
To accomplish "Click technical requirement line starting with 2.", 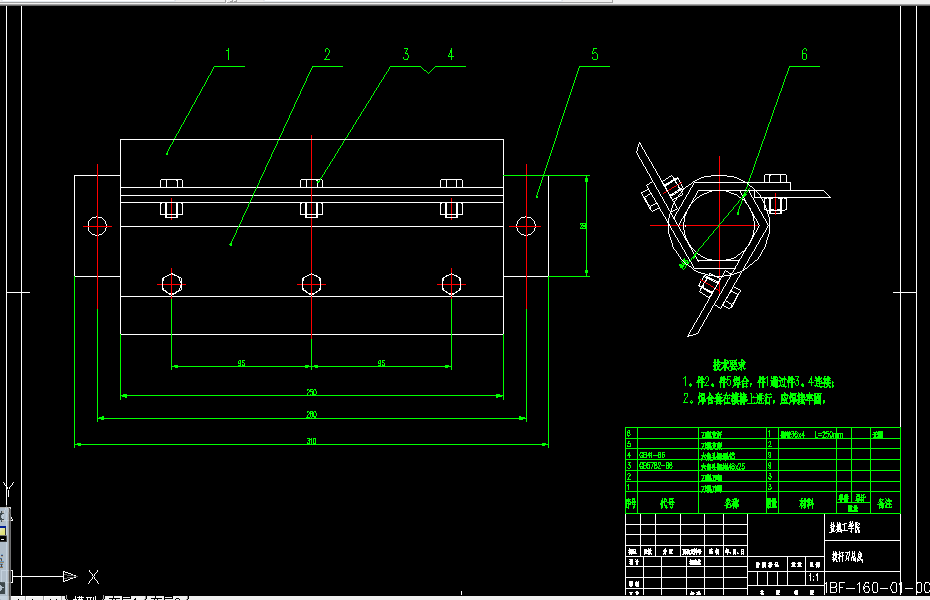I will (754, 398).
